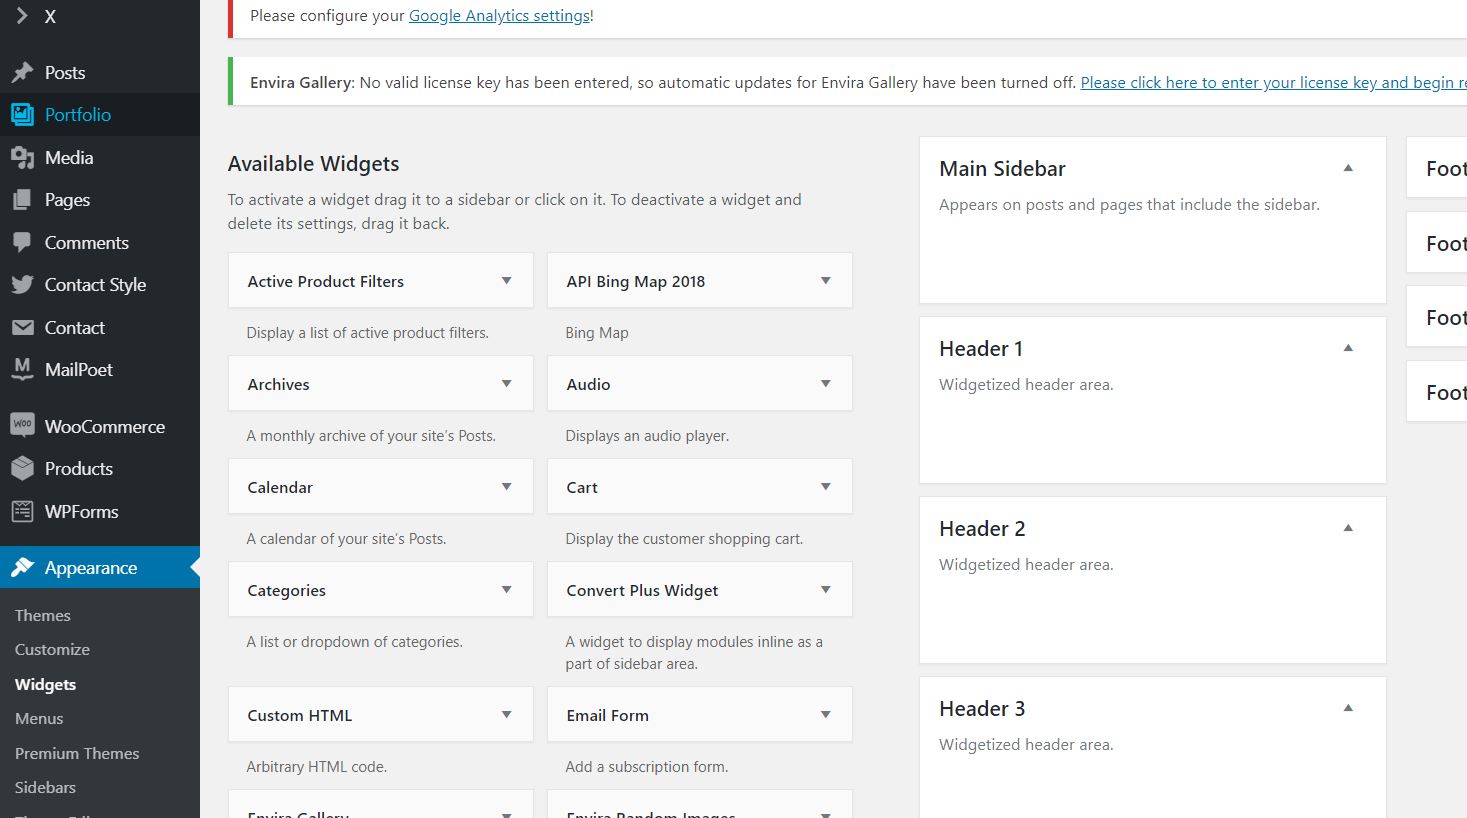Collapse the Header 1 widget area
The width and height of the screenshot is (1467, 818).
(1348, 348)
